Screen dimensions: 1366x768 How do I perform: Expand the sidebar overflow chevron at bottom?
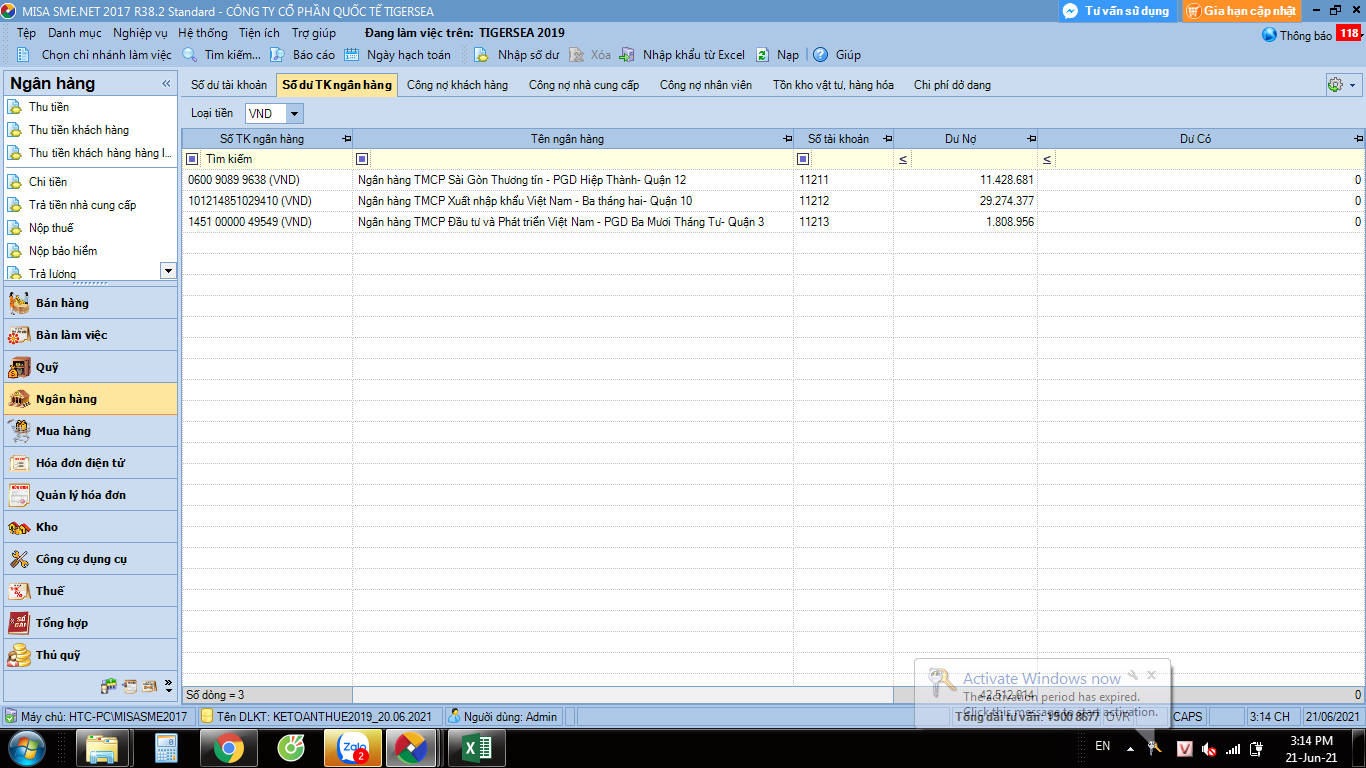click(x=168, y=686)
